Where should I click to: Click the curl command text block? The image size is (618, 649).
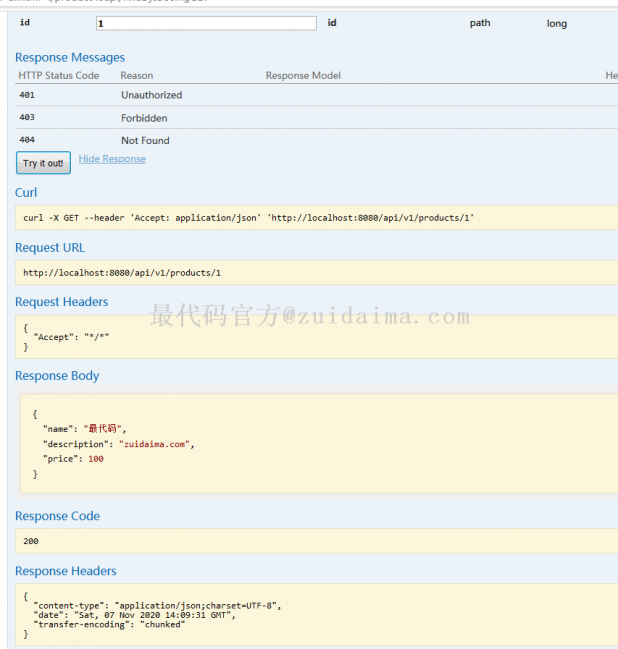point(248,217)
